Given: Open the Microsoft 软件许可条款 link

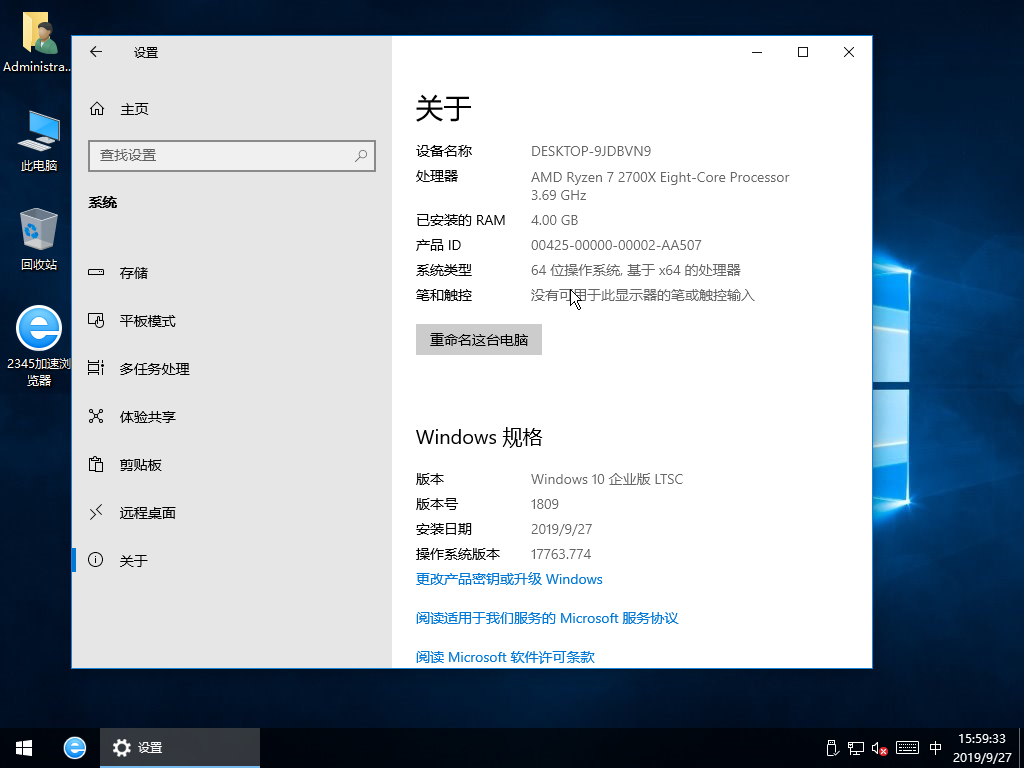Looking at the screenshot, I should (x=505, y=657).
